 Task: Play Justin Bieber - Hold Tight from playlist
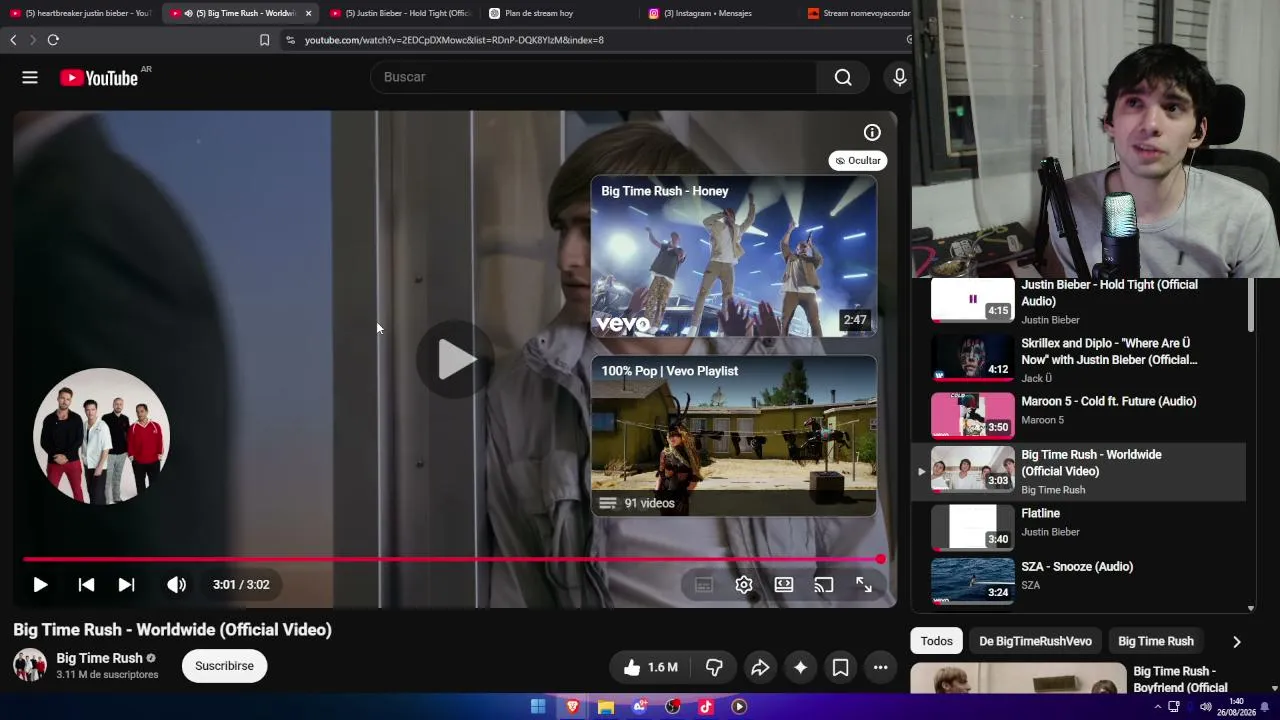(x=1078, y=302)
